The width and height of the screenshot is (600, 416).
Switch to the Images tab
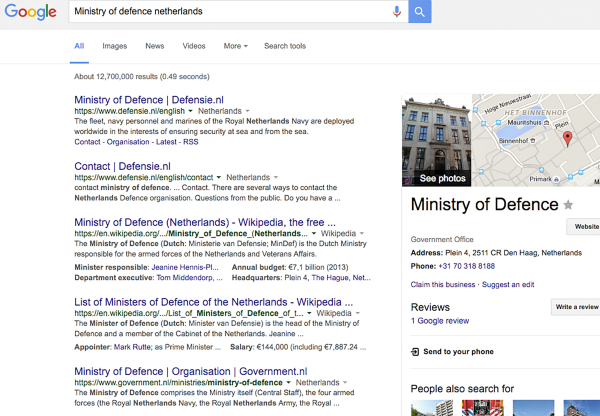tap(114, 46)
